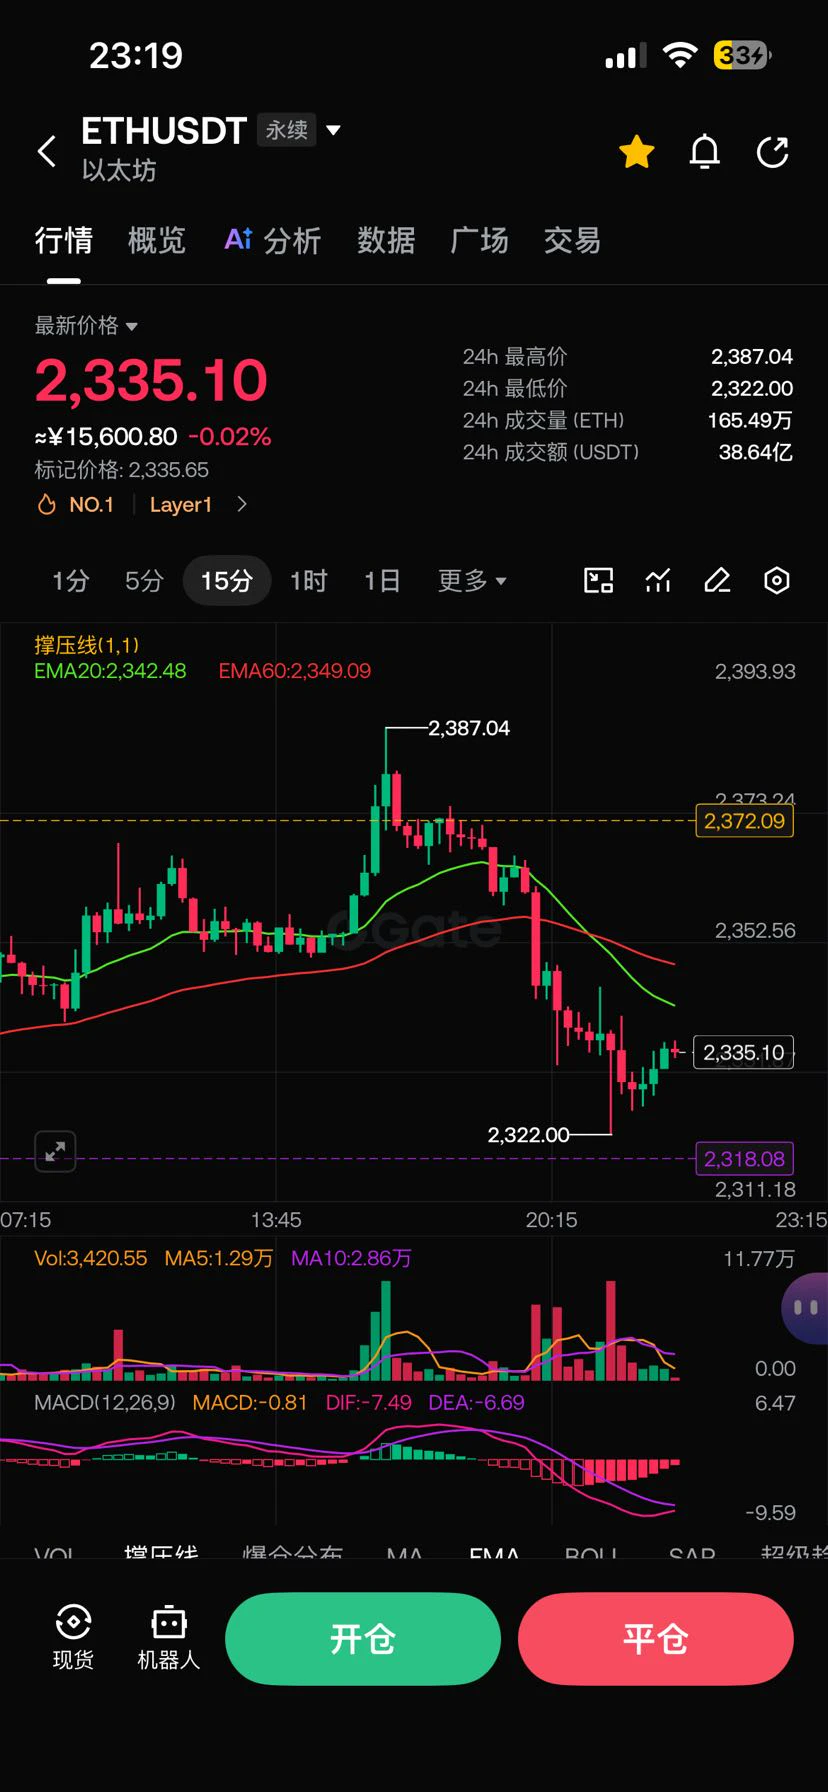The width and height of the screenshot is (828, 1792).
Task: Switch to the 行情 tab
Action: [x=64, y=241]
